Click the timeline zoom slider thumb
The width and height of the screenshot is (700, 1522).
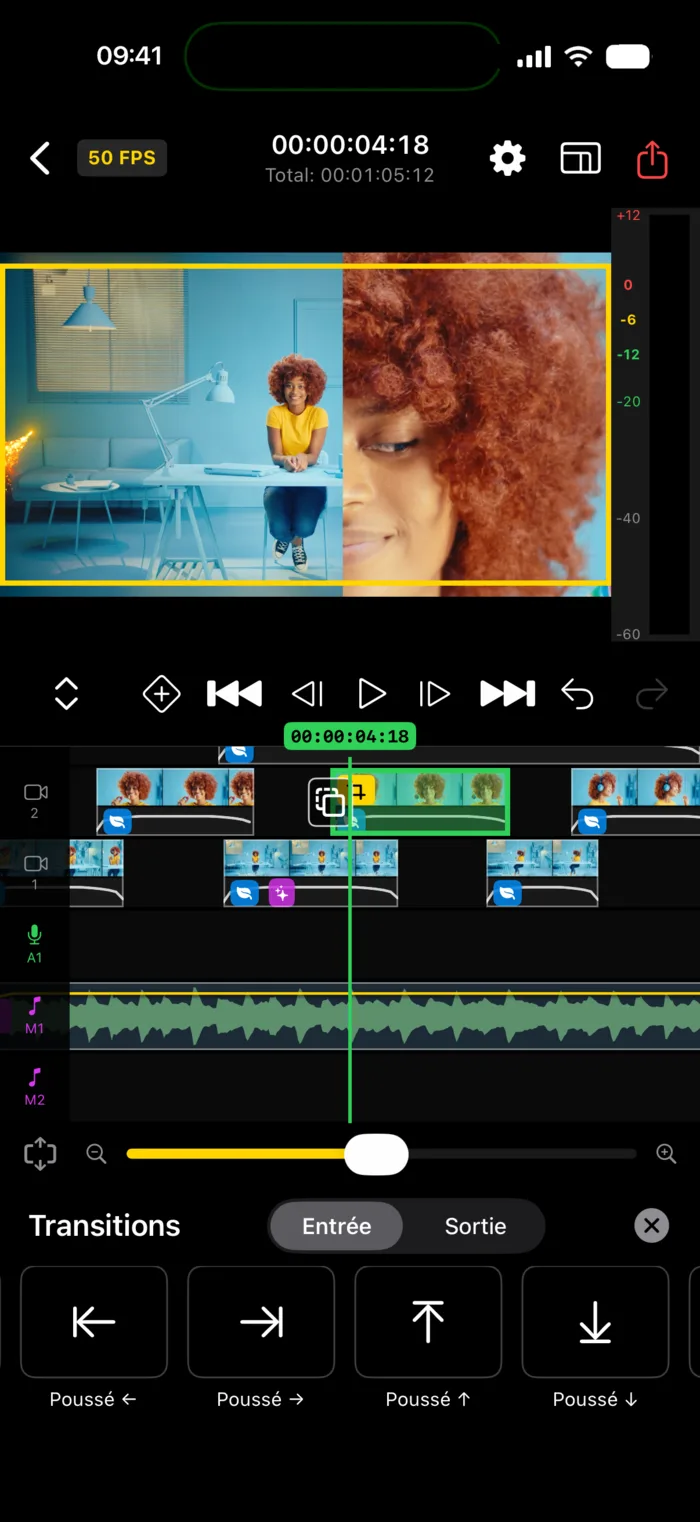tap(376, 1154)
